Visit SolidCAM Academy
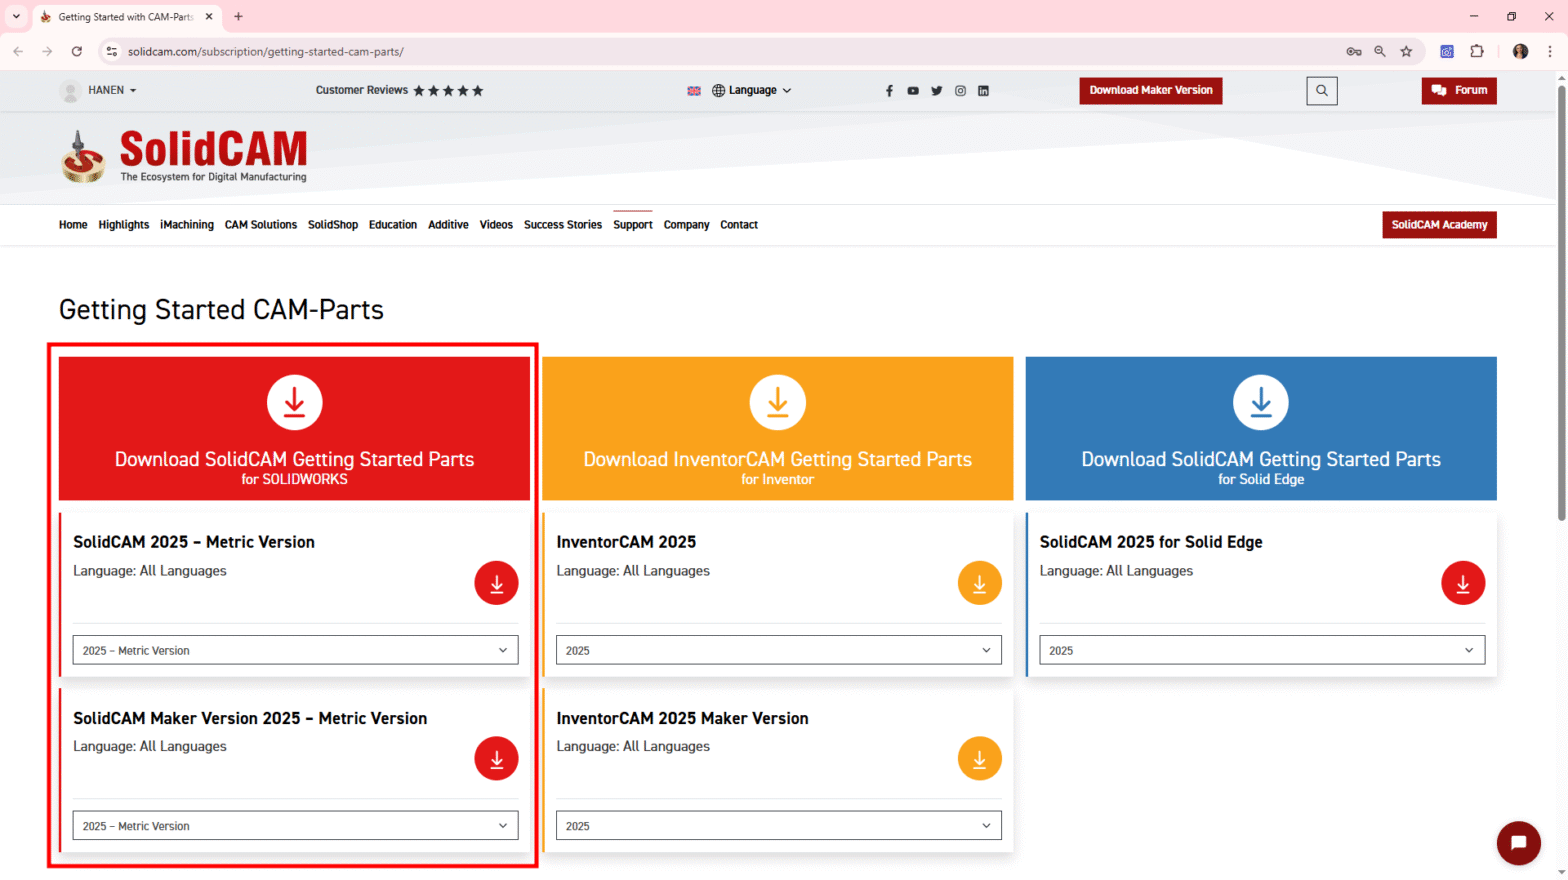 pos(1439,225)
